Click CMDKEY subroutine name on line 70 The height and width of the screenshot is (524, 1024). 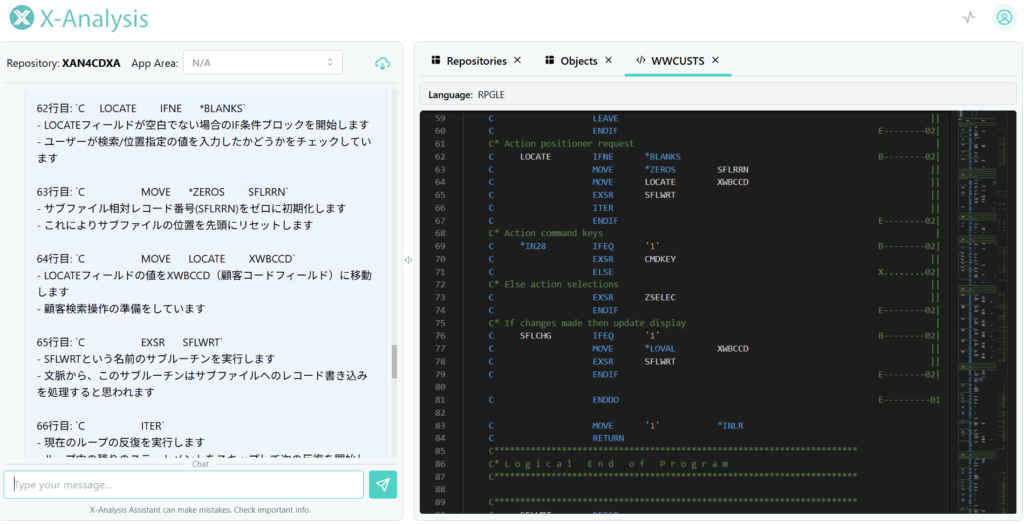(660, 259)
